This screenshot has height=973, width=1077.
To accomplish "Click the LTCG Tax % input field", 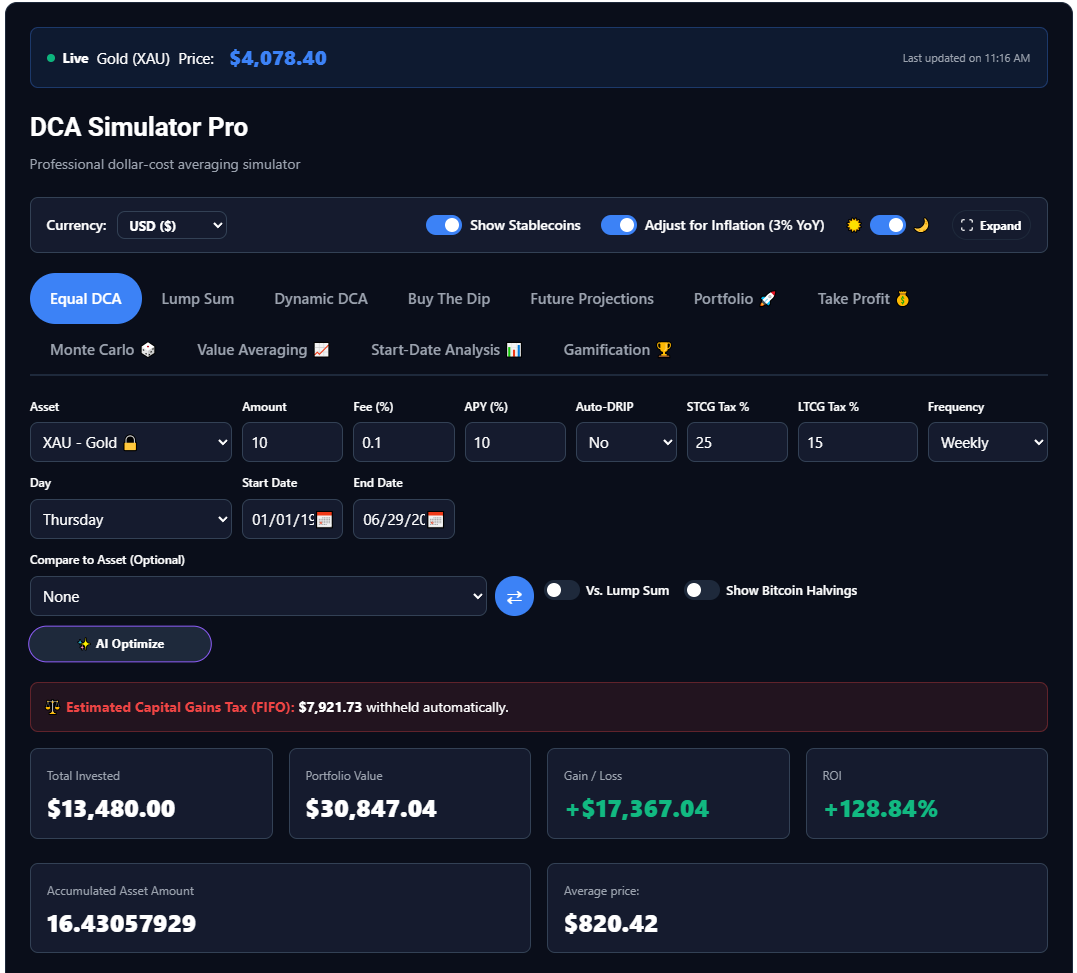I will click(857, 442).
